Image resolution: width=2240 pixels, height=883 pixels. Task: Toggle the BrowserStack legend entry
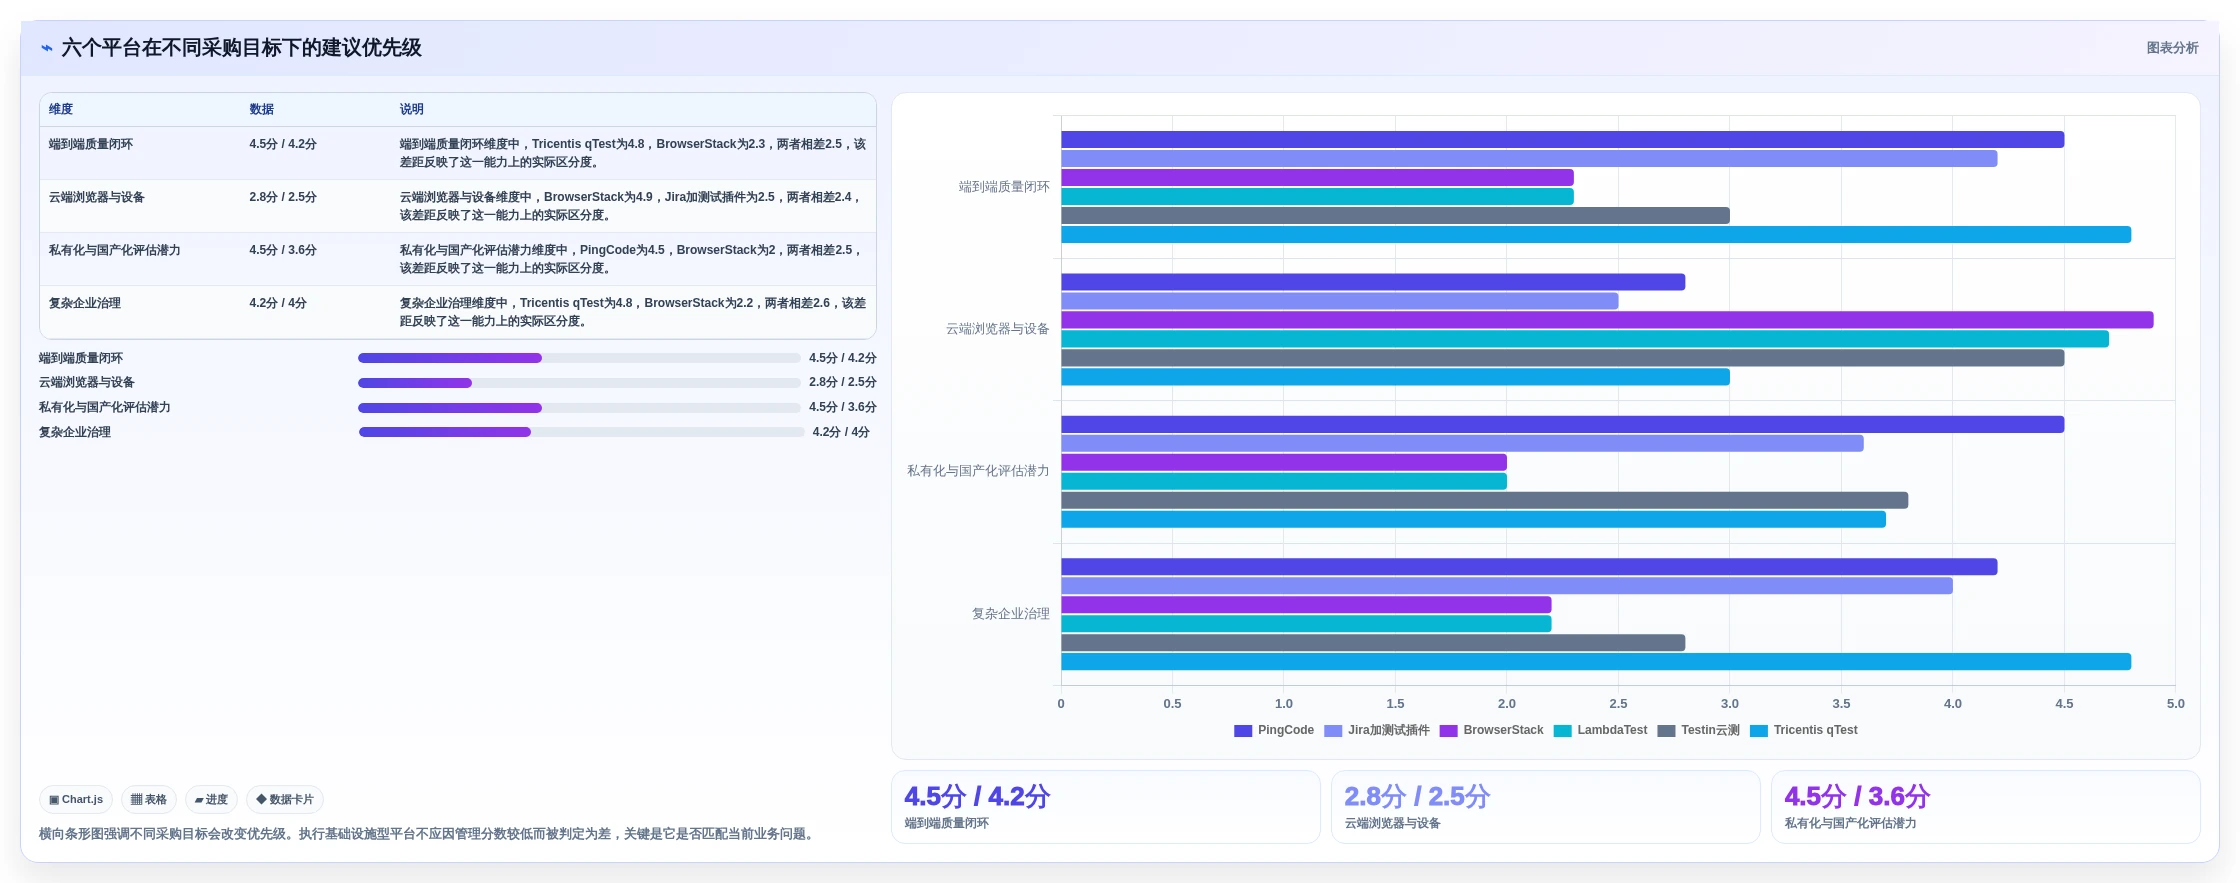point(1492,730)
